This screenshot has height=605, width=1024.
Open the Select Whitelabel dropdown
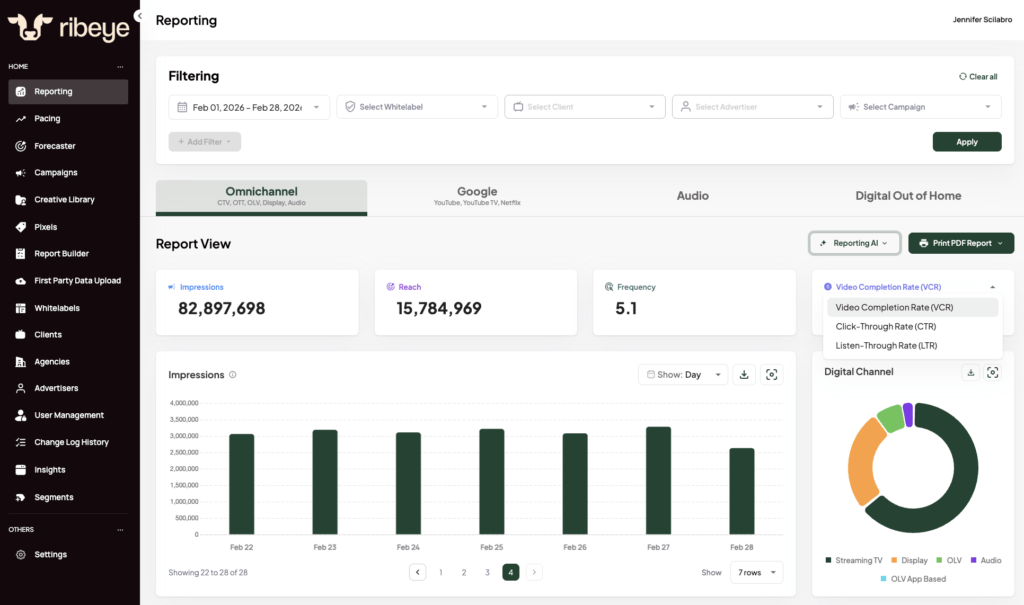click(x=417, y=107)
